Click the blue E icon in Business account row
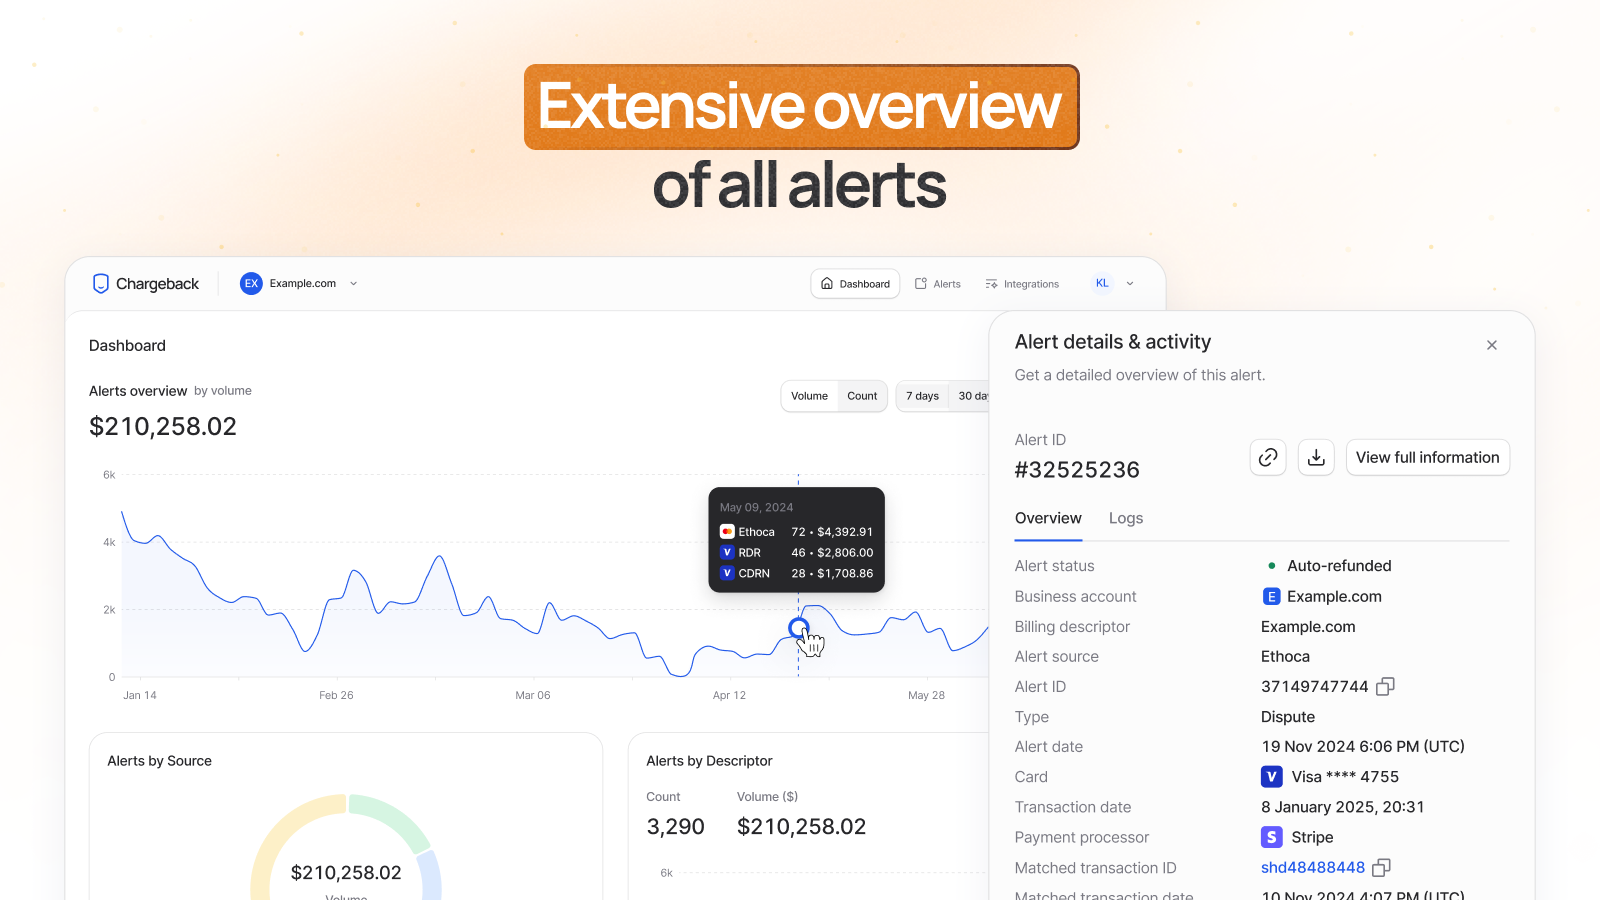 pos(1271,596)
